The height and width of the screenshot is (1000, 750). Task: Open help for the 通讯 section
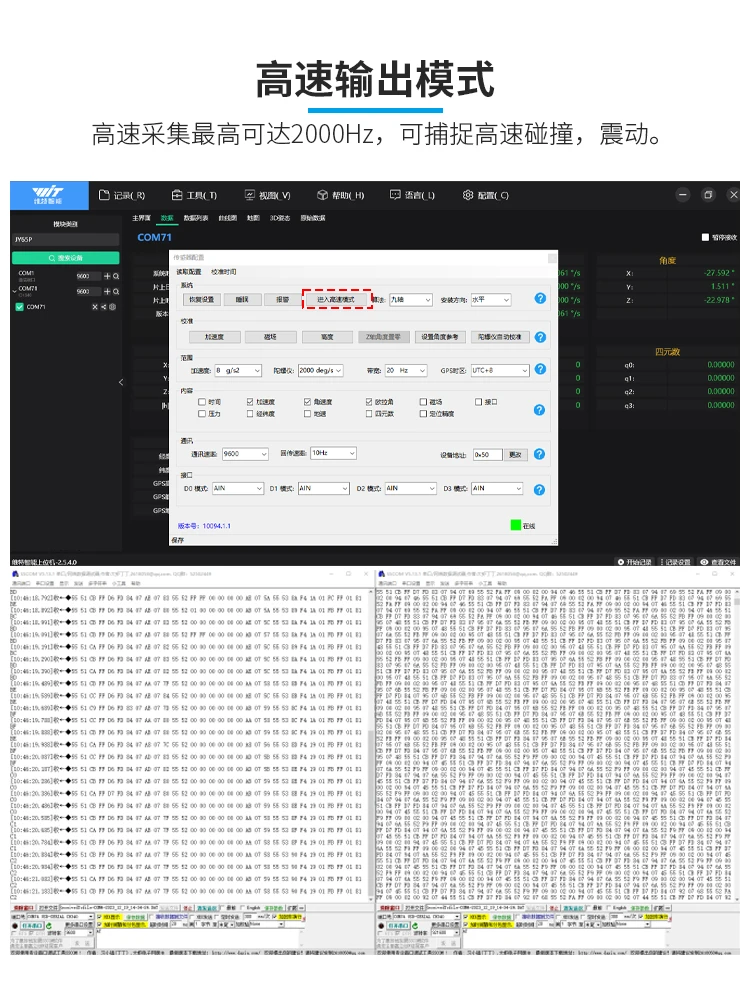click(x=540, y=454)
